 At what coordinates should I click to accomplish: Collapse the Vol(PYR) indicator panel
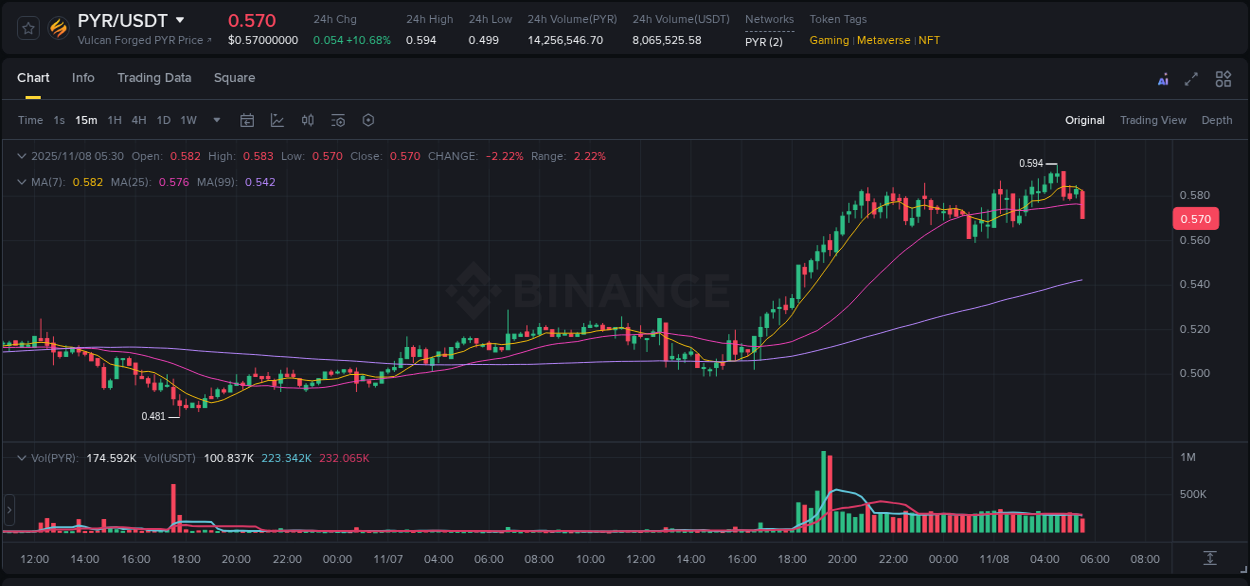coord(21,457)
